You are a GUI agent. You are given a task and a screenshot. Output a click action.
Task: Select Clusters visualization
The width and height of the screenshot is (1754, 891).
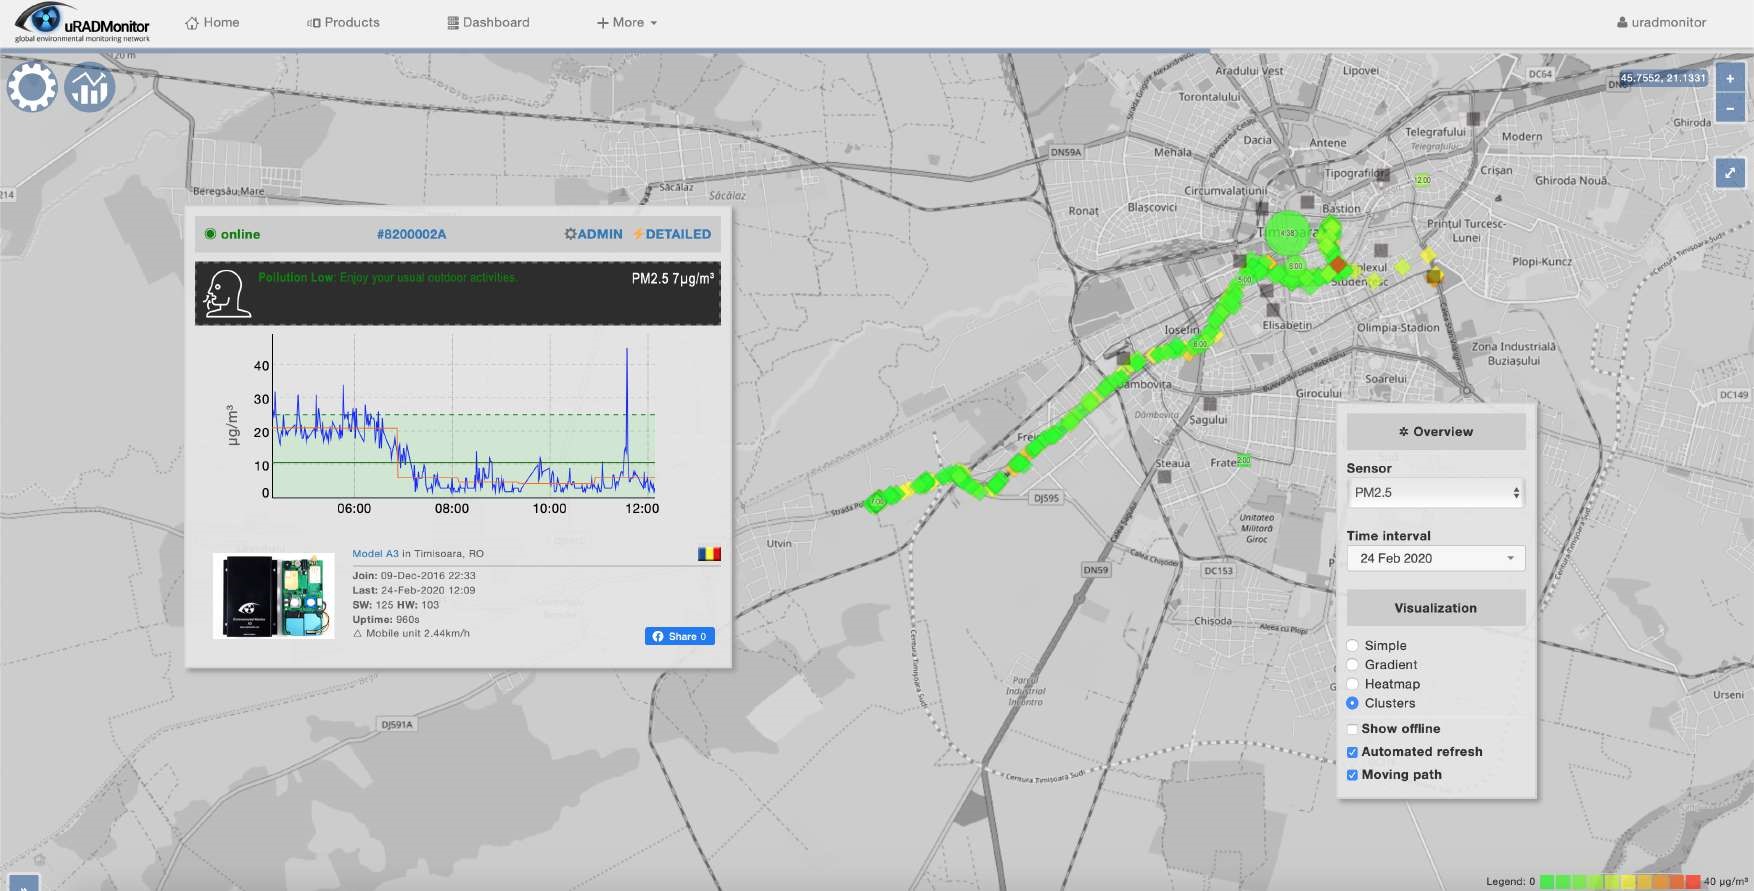click(1352, 703)
